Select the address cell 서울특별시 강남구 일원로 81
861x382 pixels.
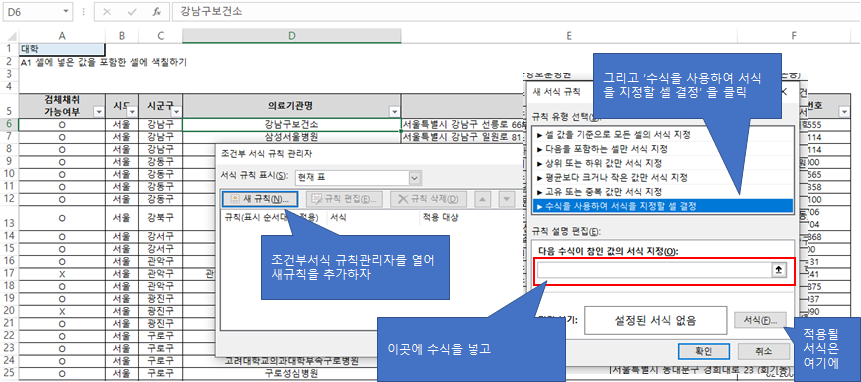(461, 137)
